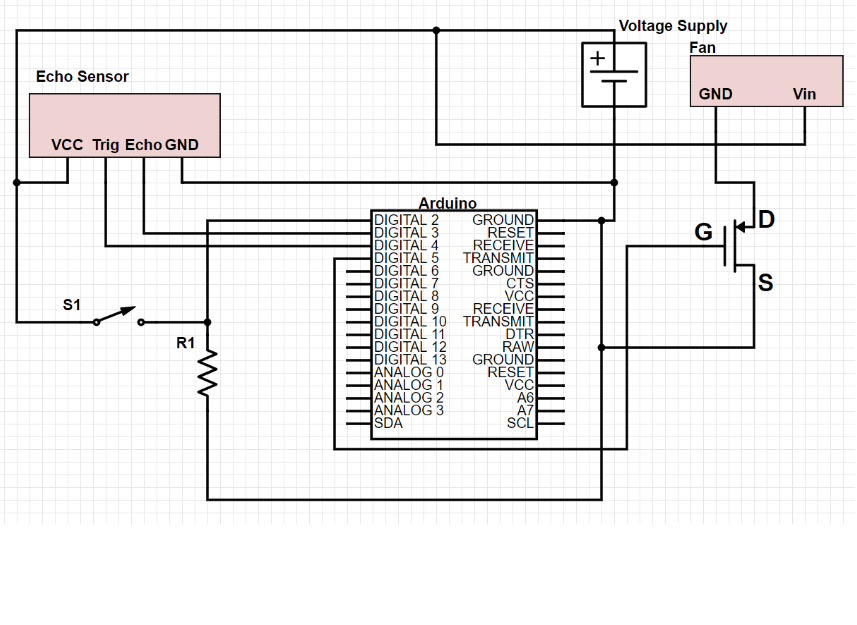Click the Trig pin label
Image resolution: width=857 pixels, height=625 pixels.
pyautogui.click(x=105, y=145)
